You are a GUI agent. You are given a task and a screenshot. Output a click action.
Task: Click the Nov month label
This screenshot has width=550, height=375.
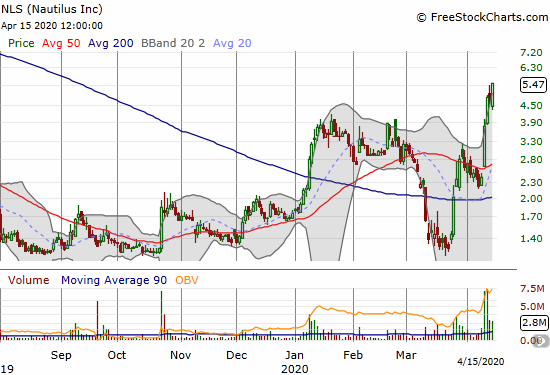point(181,355)
